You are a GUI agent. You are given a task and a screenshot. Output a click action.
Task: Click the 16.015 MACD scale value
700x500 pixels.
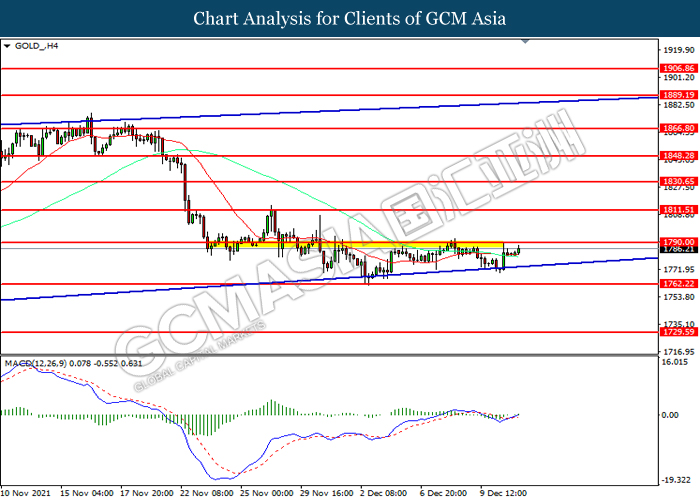pyautogui.click(x=674, y=362)
